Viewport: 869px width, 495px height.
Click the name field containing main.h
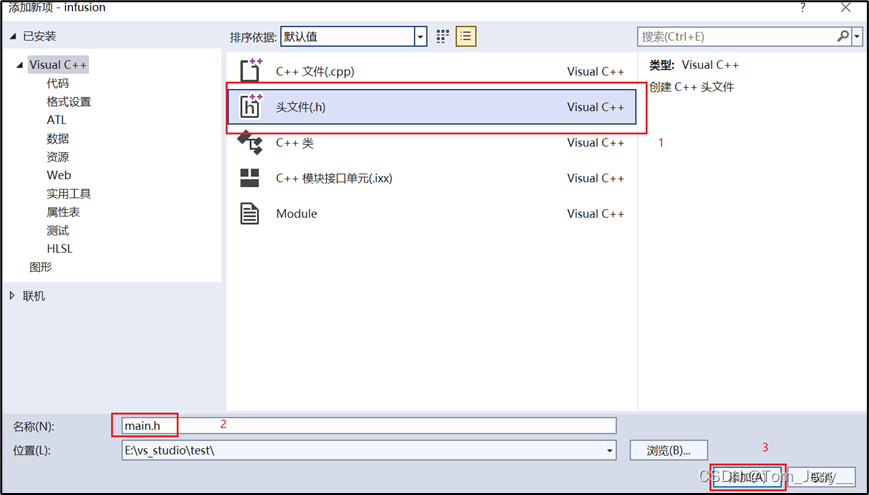pos(369,426)
